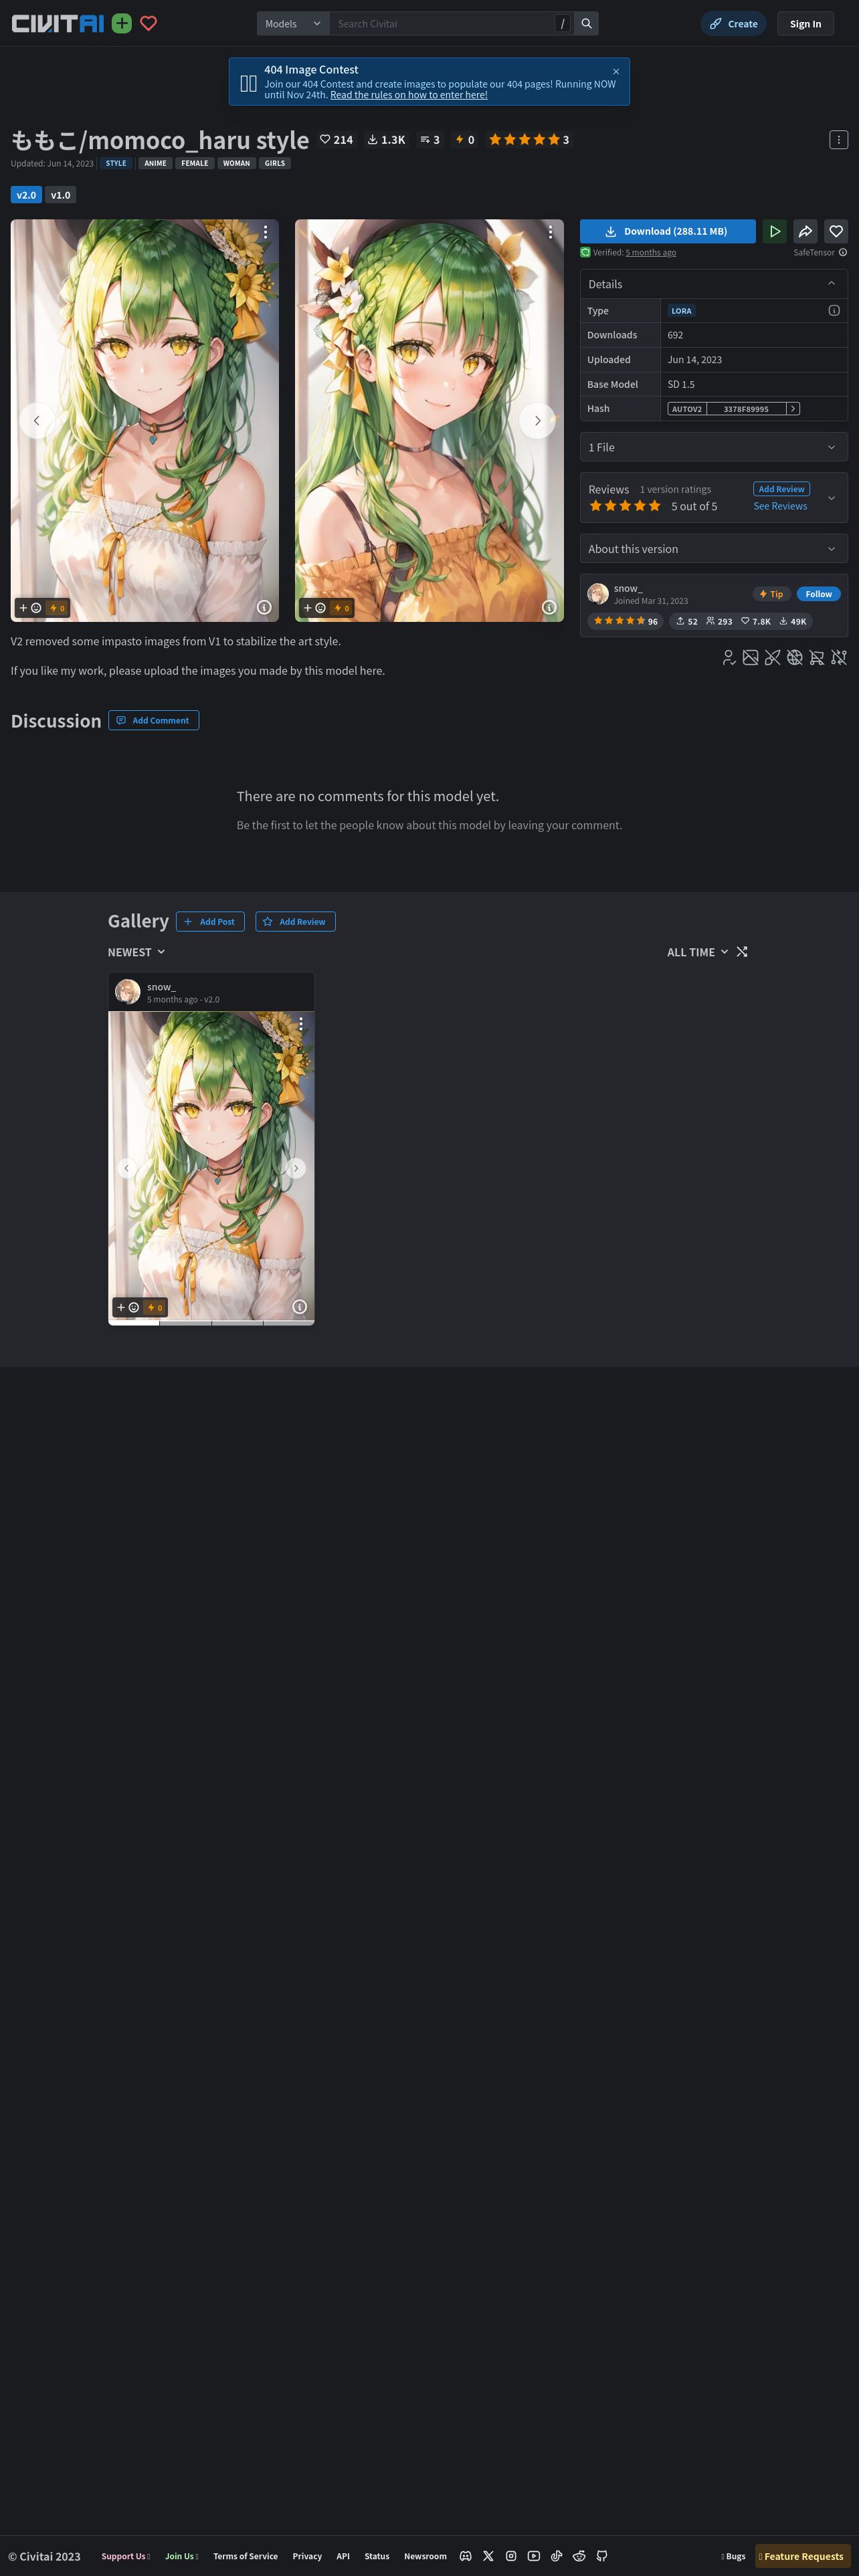Click 'Read the rules' contest link

(409, 95)
